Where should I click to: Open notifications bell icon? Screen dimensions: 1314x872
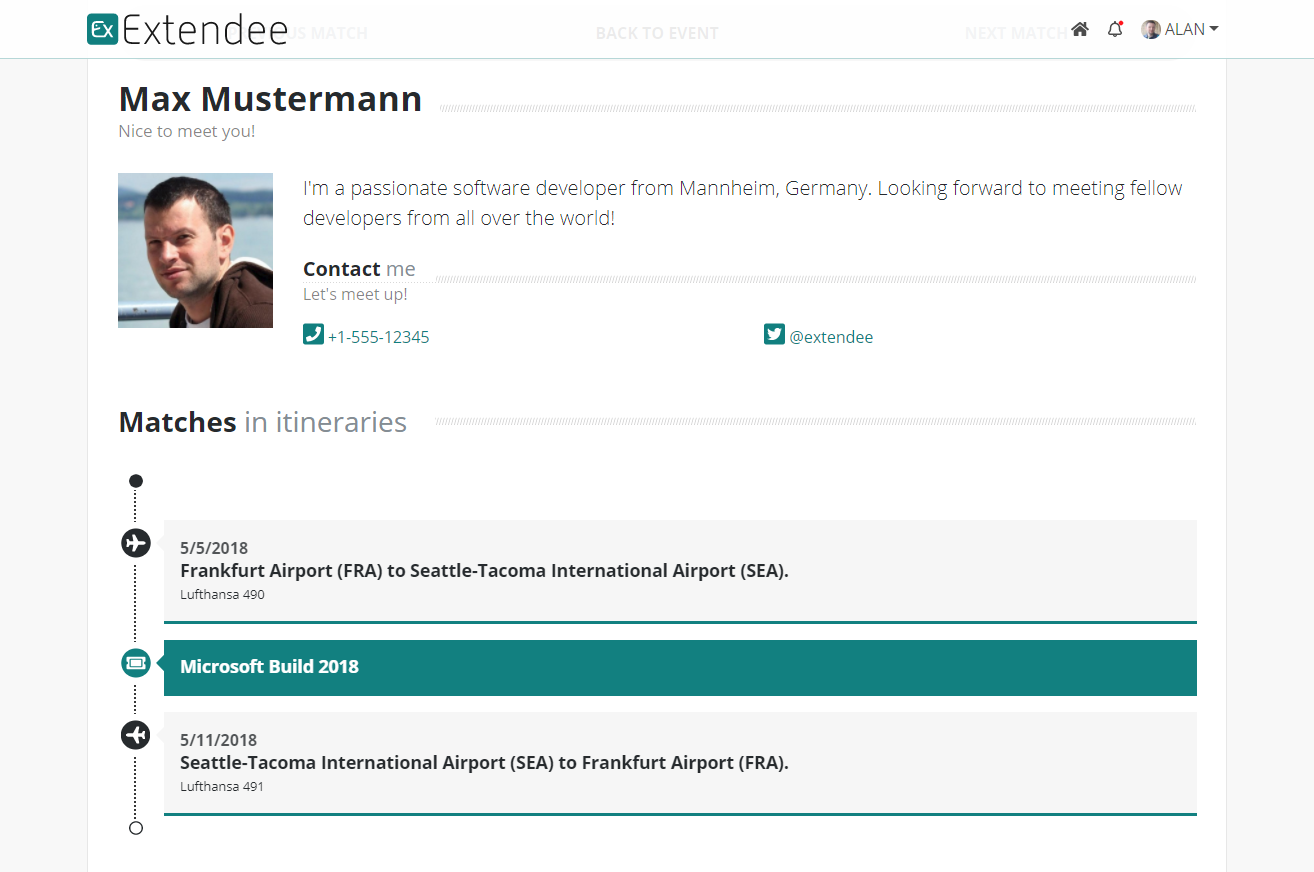[1115, 30]
